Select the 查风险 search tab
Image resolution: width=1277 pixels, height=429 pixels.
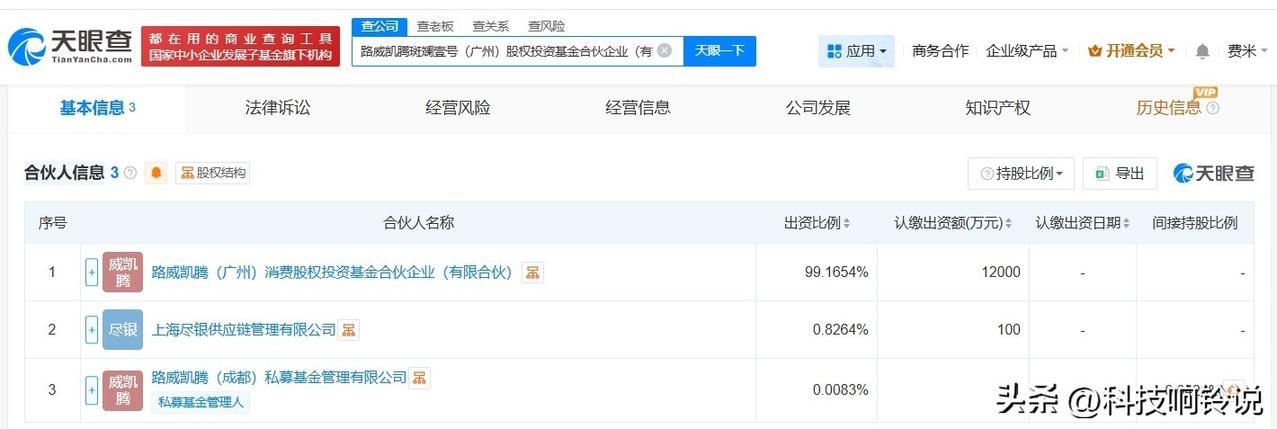click(546, 26)
